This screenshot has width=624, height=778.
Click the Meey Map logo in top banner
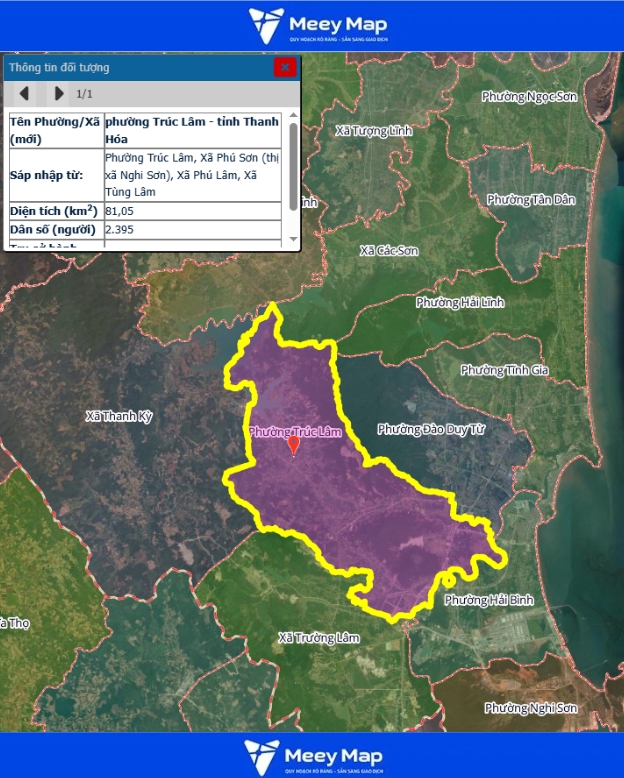[x=318, y=25]
